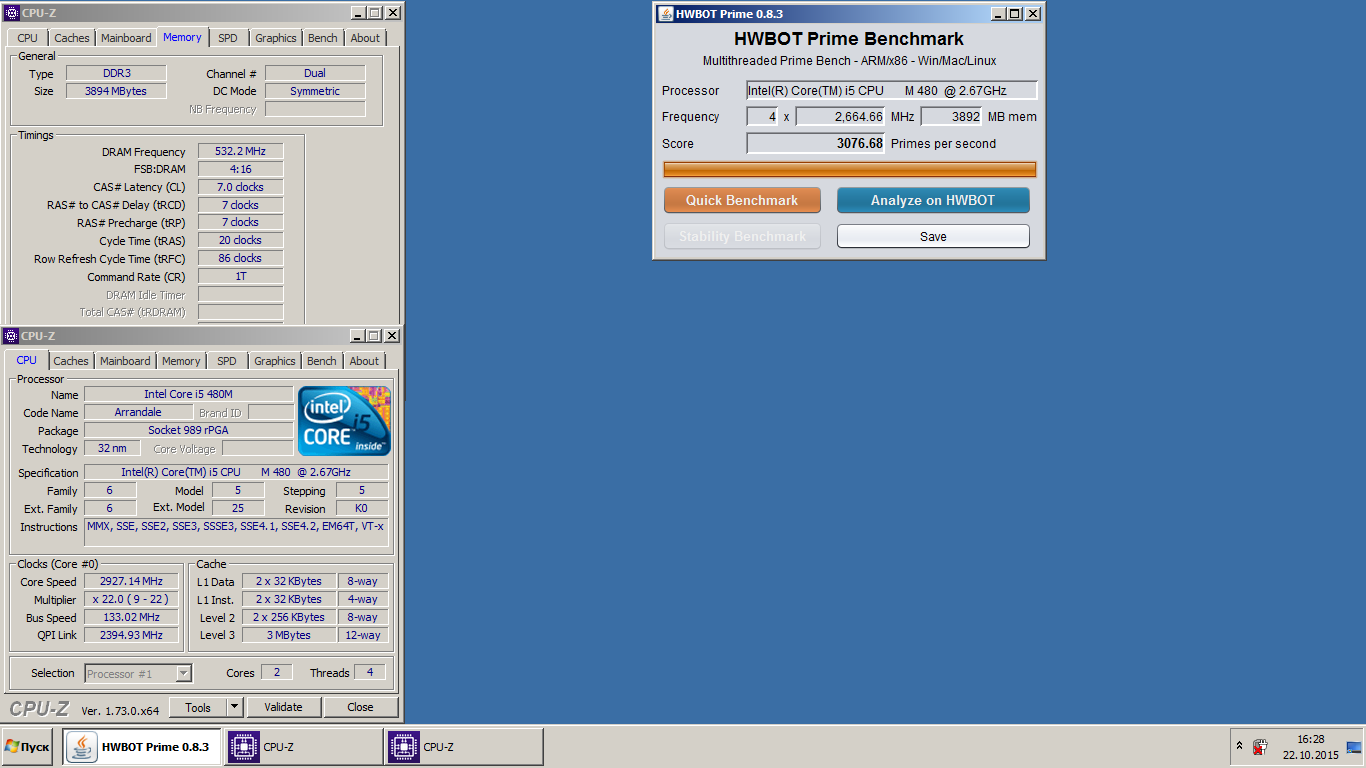Click the 2,664.66 MHz frequency field
1366x768 pixels.
841,117
